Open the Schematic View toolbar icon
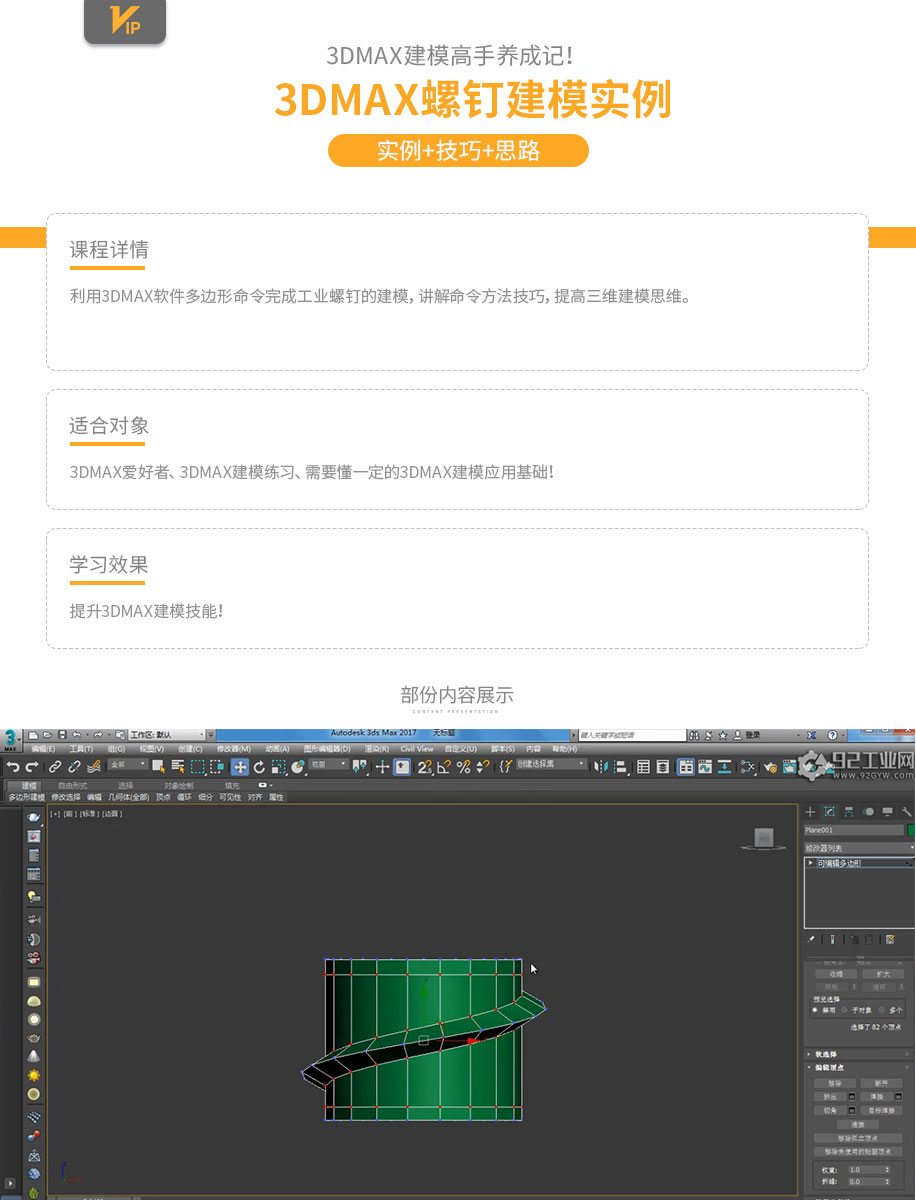The image size is (916, 1200). coord(725,767)
